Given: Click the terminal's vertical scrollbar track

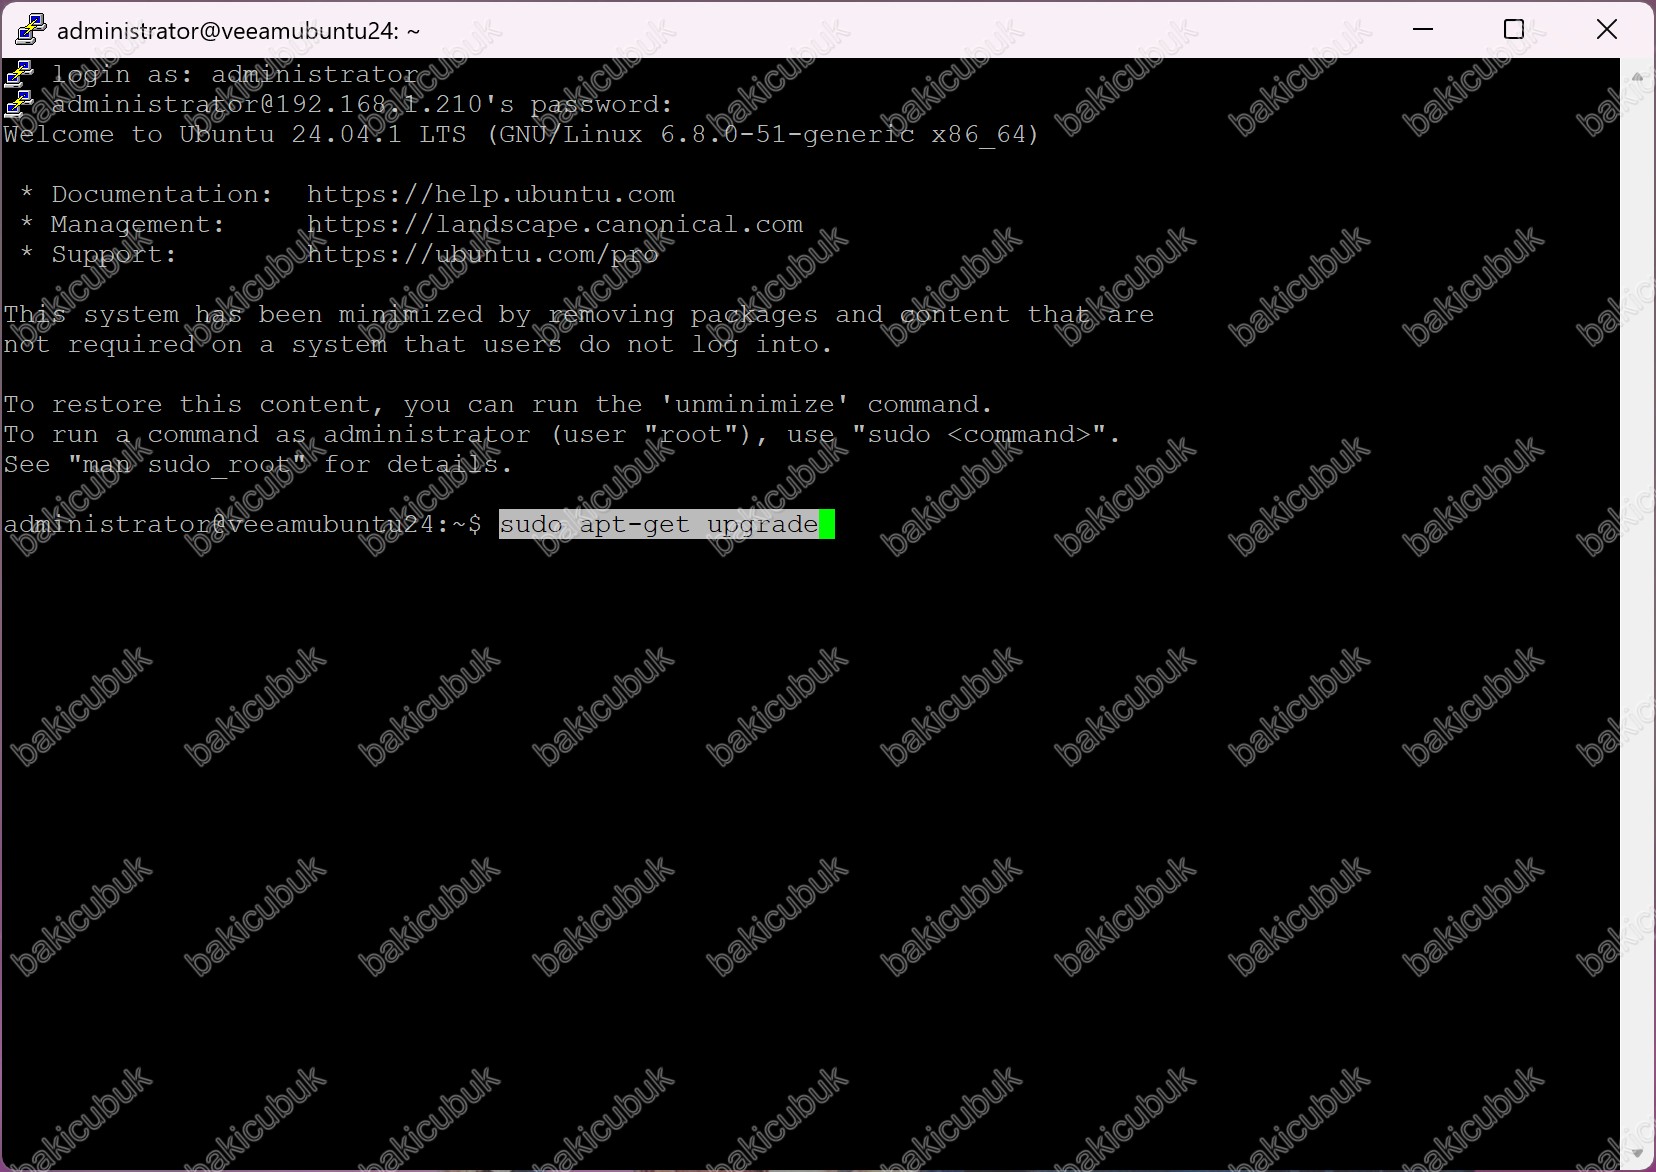Looking at the screenshot, I should [x=1637, y=615].
